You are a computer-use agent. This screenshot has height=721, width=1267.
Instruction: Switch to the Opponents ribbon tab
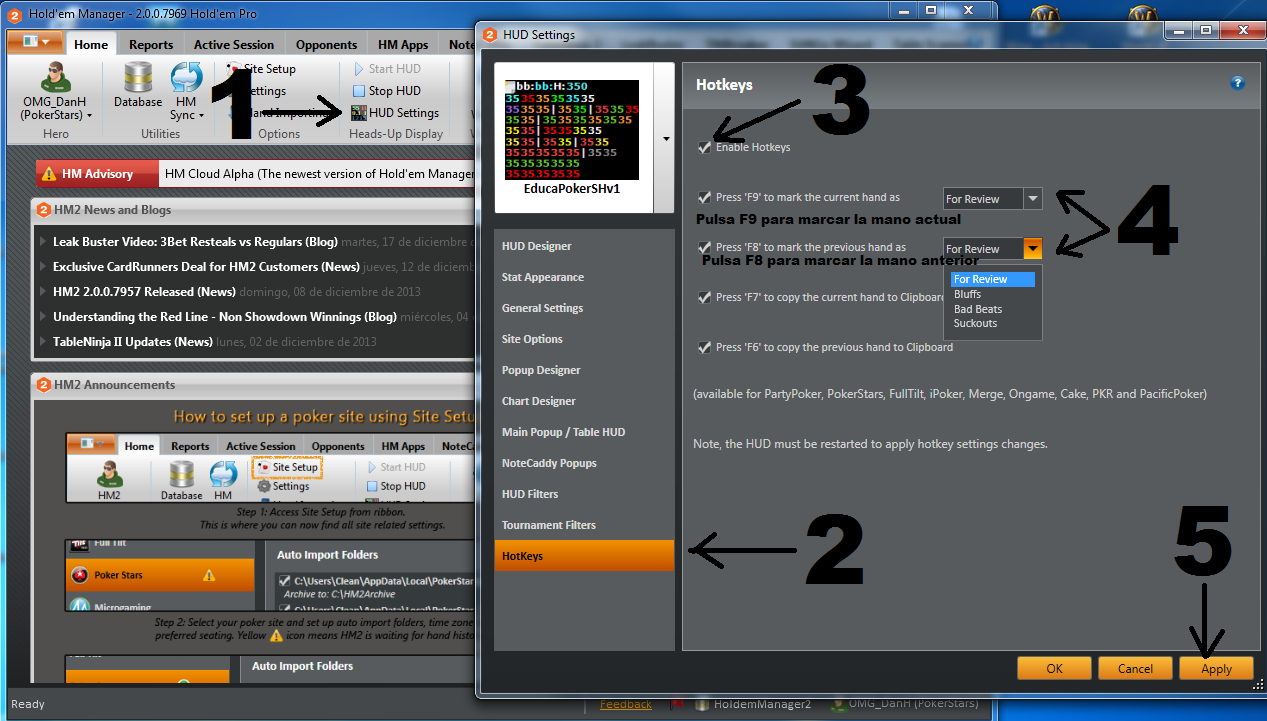click(326, 44)
